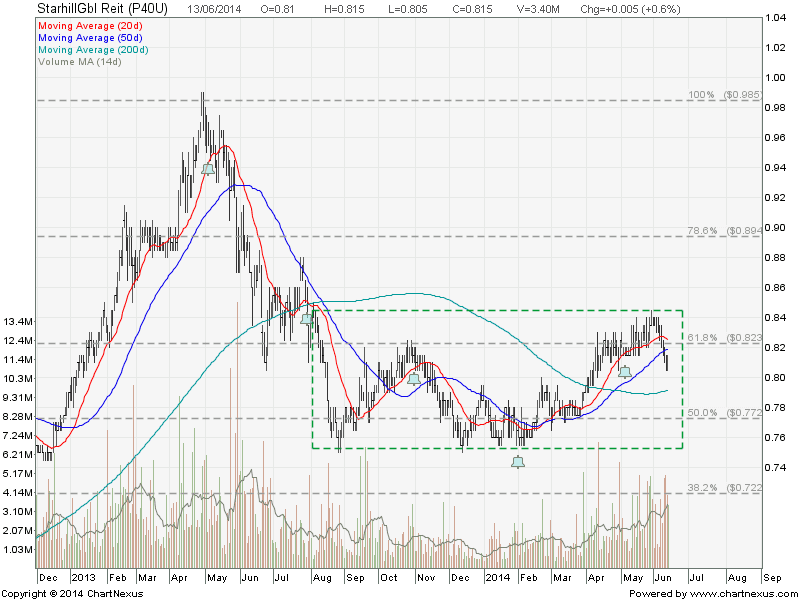This screenshot has width=800, height=600.
Task: Click the 0.92 price axis label
Action: 775,197
